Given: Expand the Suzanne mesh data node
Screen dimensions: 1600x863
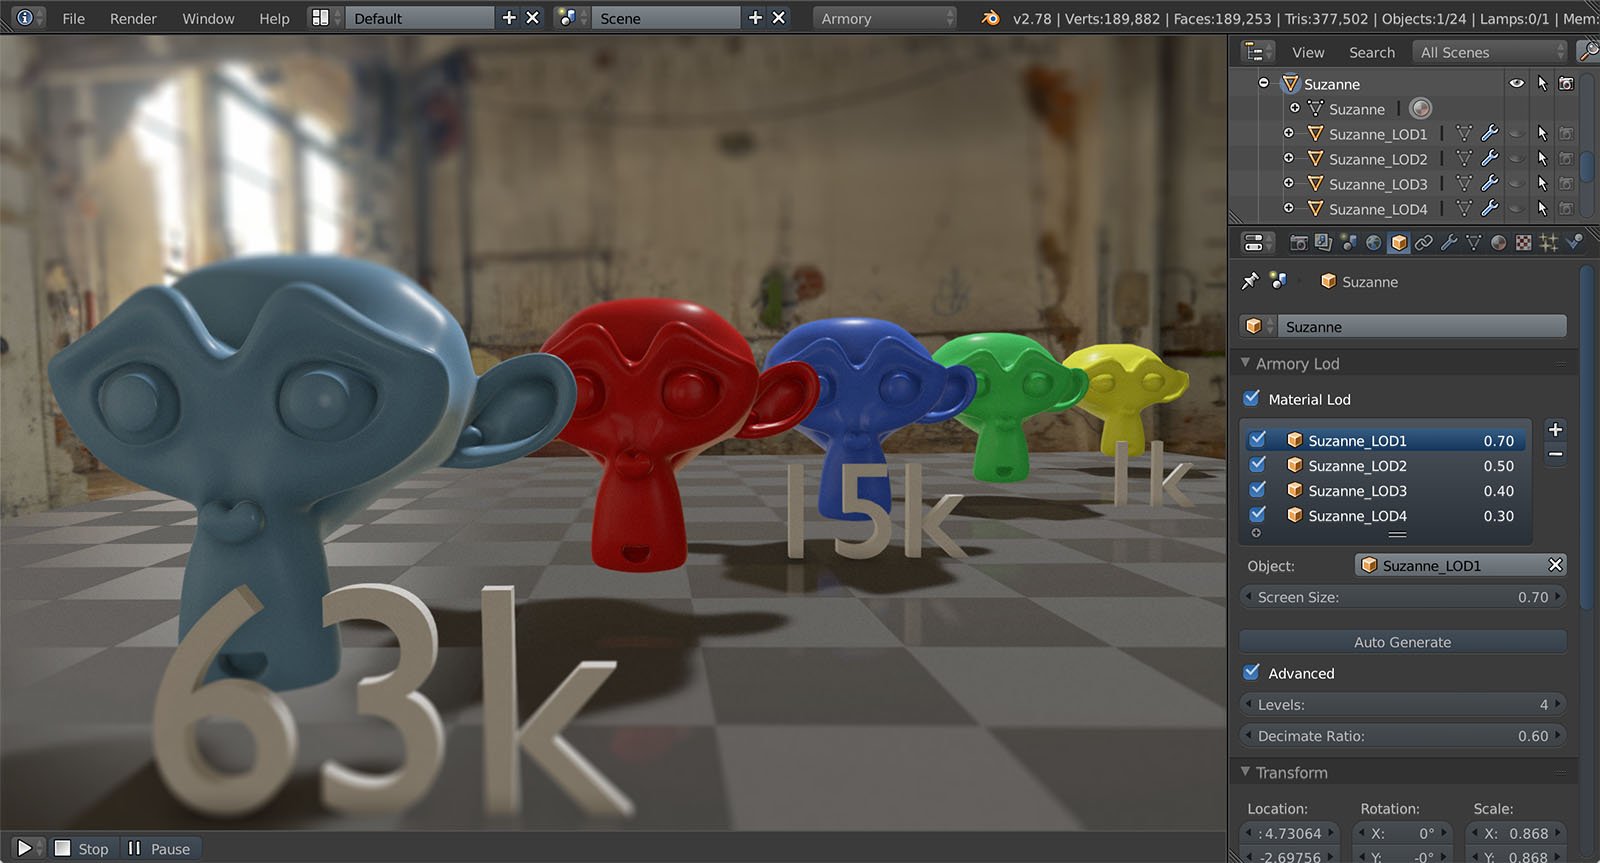Looking at the screenshot, I should (x=1294, y=107).
